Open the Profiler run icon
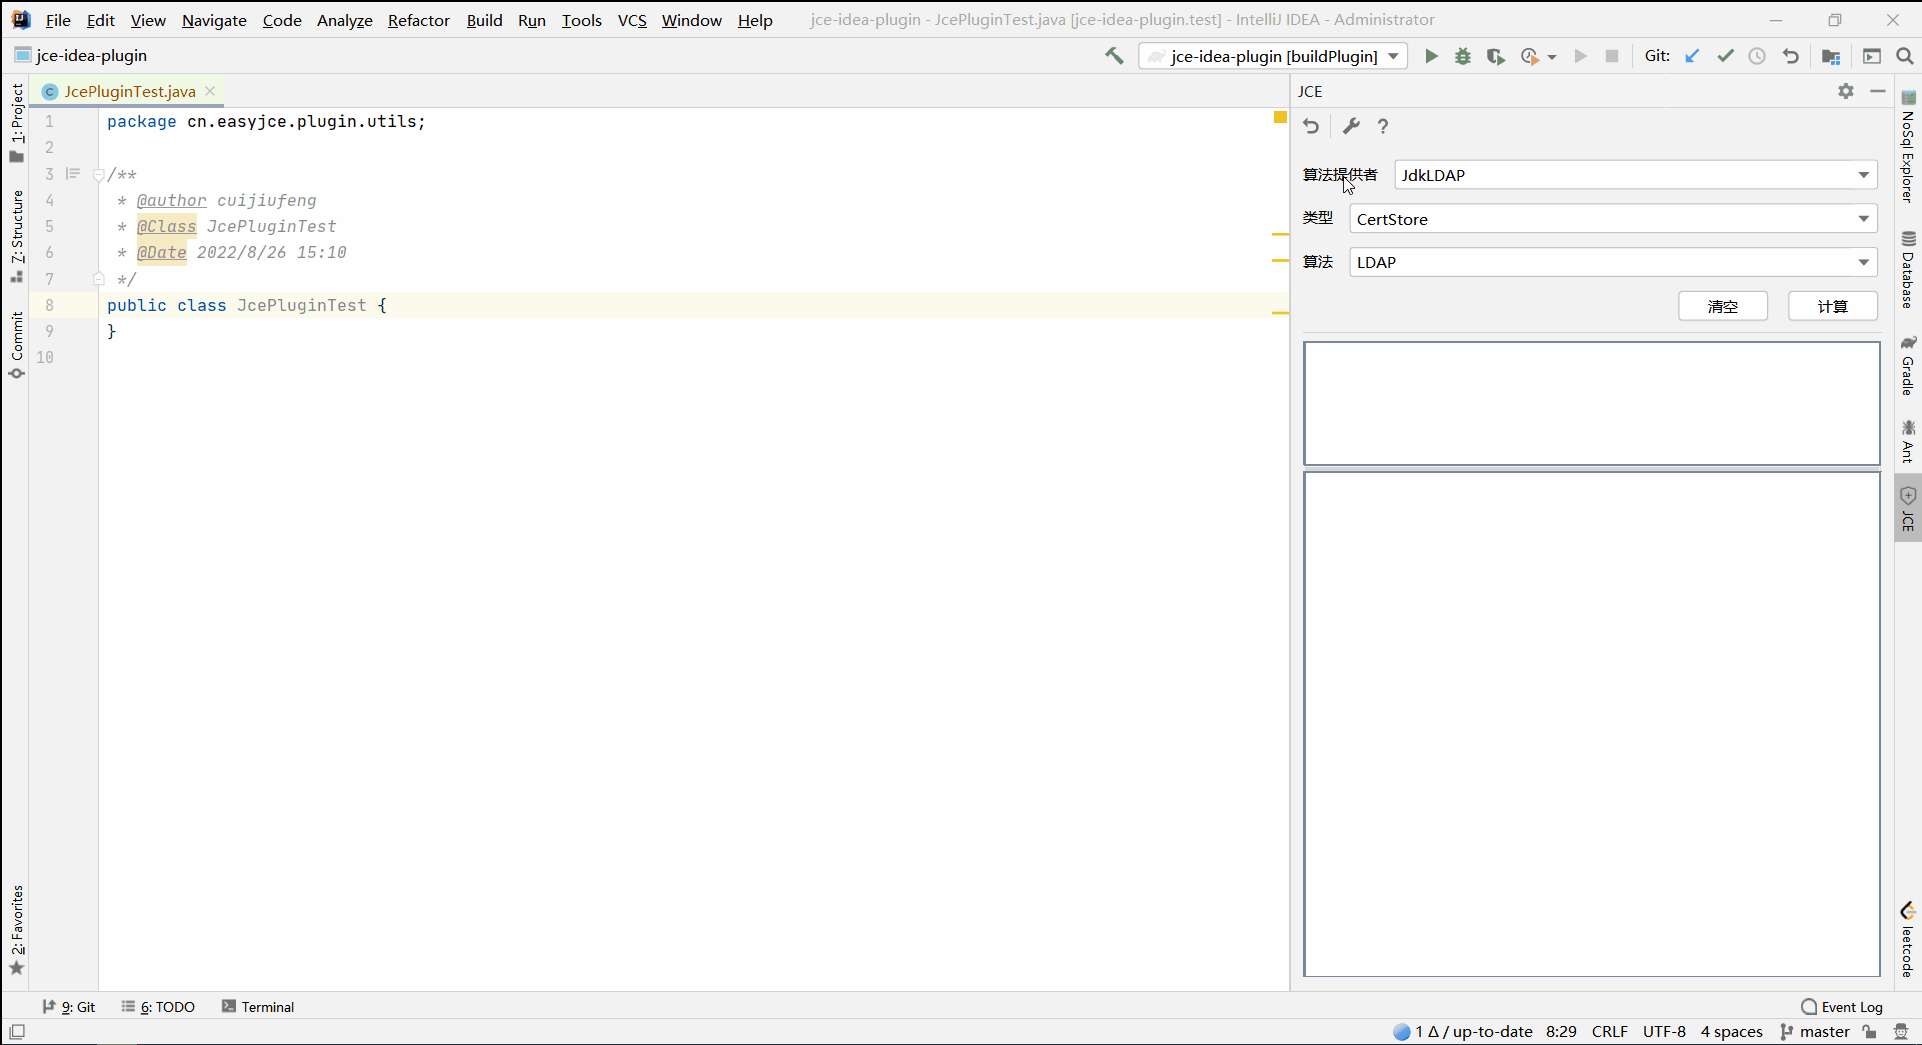Screen dimensions: 1922x1045 click(1529, 56)
